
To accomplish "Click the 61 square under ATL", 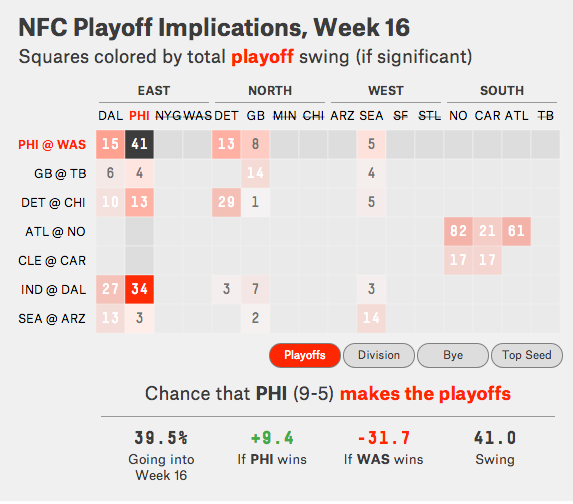I will tap(516, 231).
